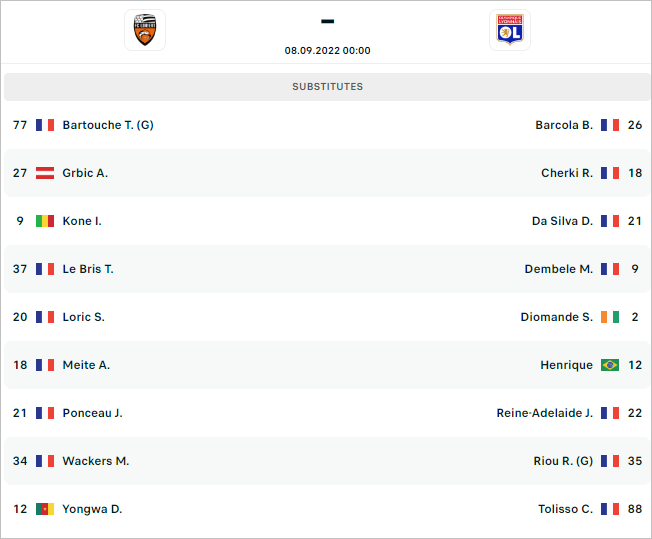Screen dimensions: 652x539
Task: Click the French flag beside Tolisso C.
Action: (610, 509)
